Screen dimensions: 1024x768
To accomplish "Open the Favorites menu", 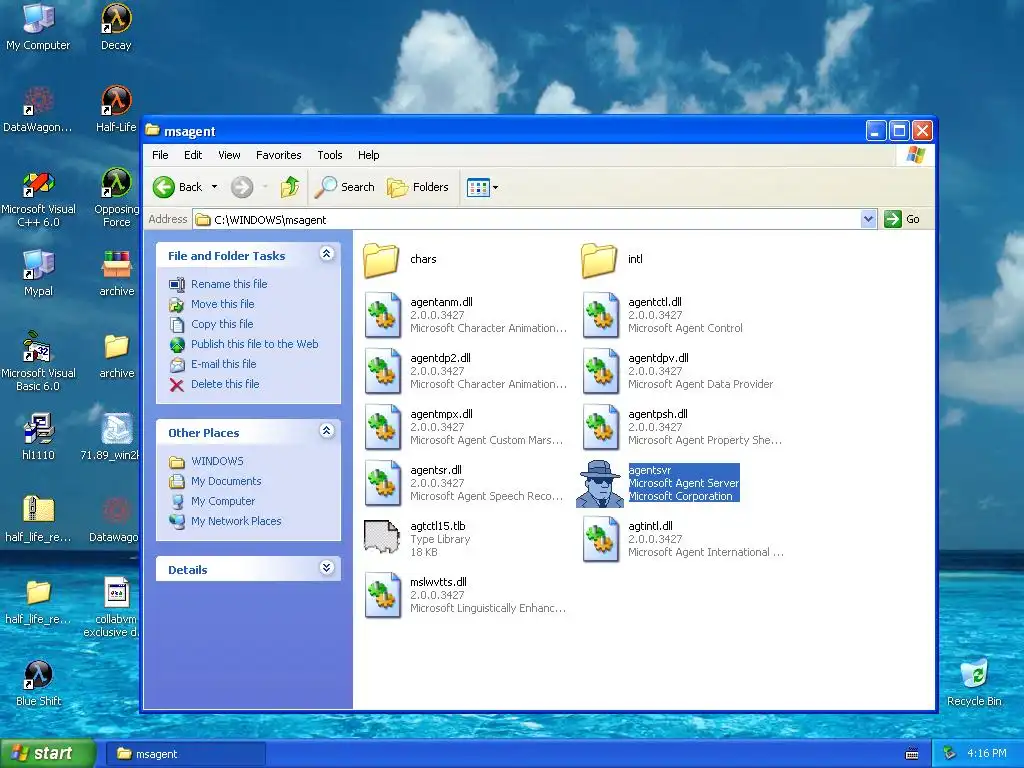I will pos(279,155).
